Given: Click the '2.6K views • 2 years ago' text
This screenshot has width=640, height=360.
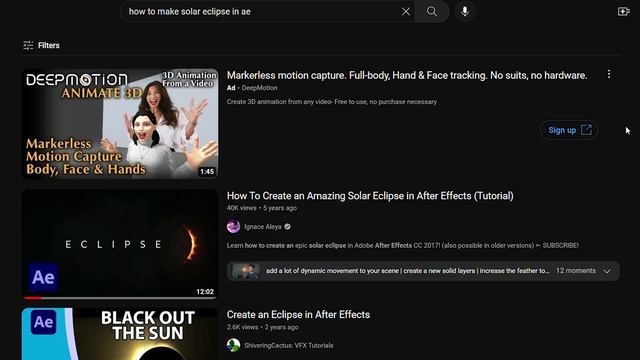Looking at the screenshot, I should tap(262, 327).
